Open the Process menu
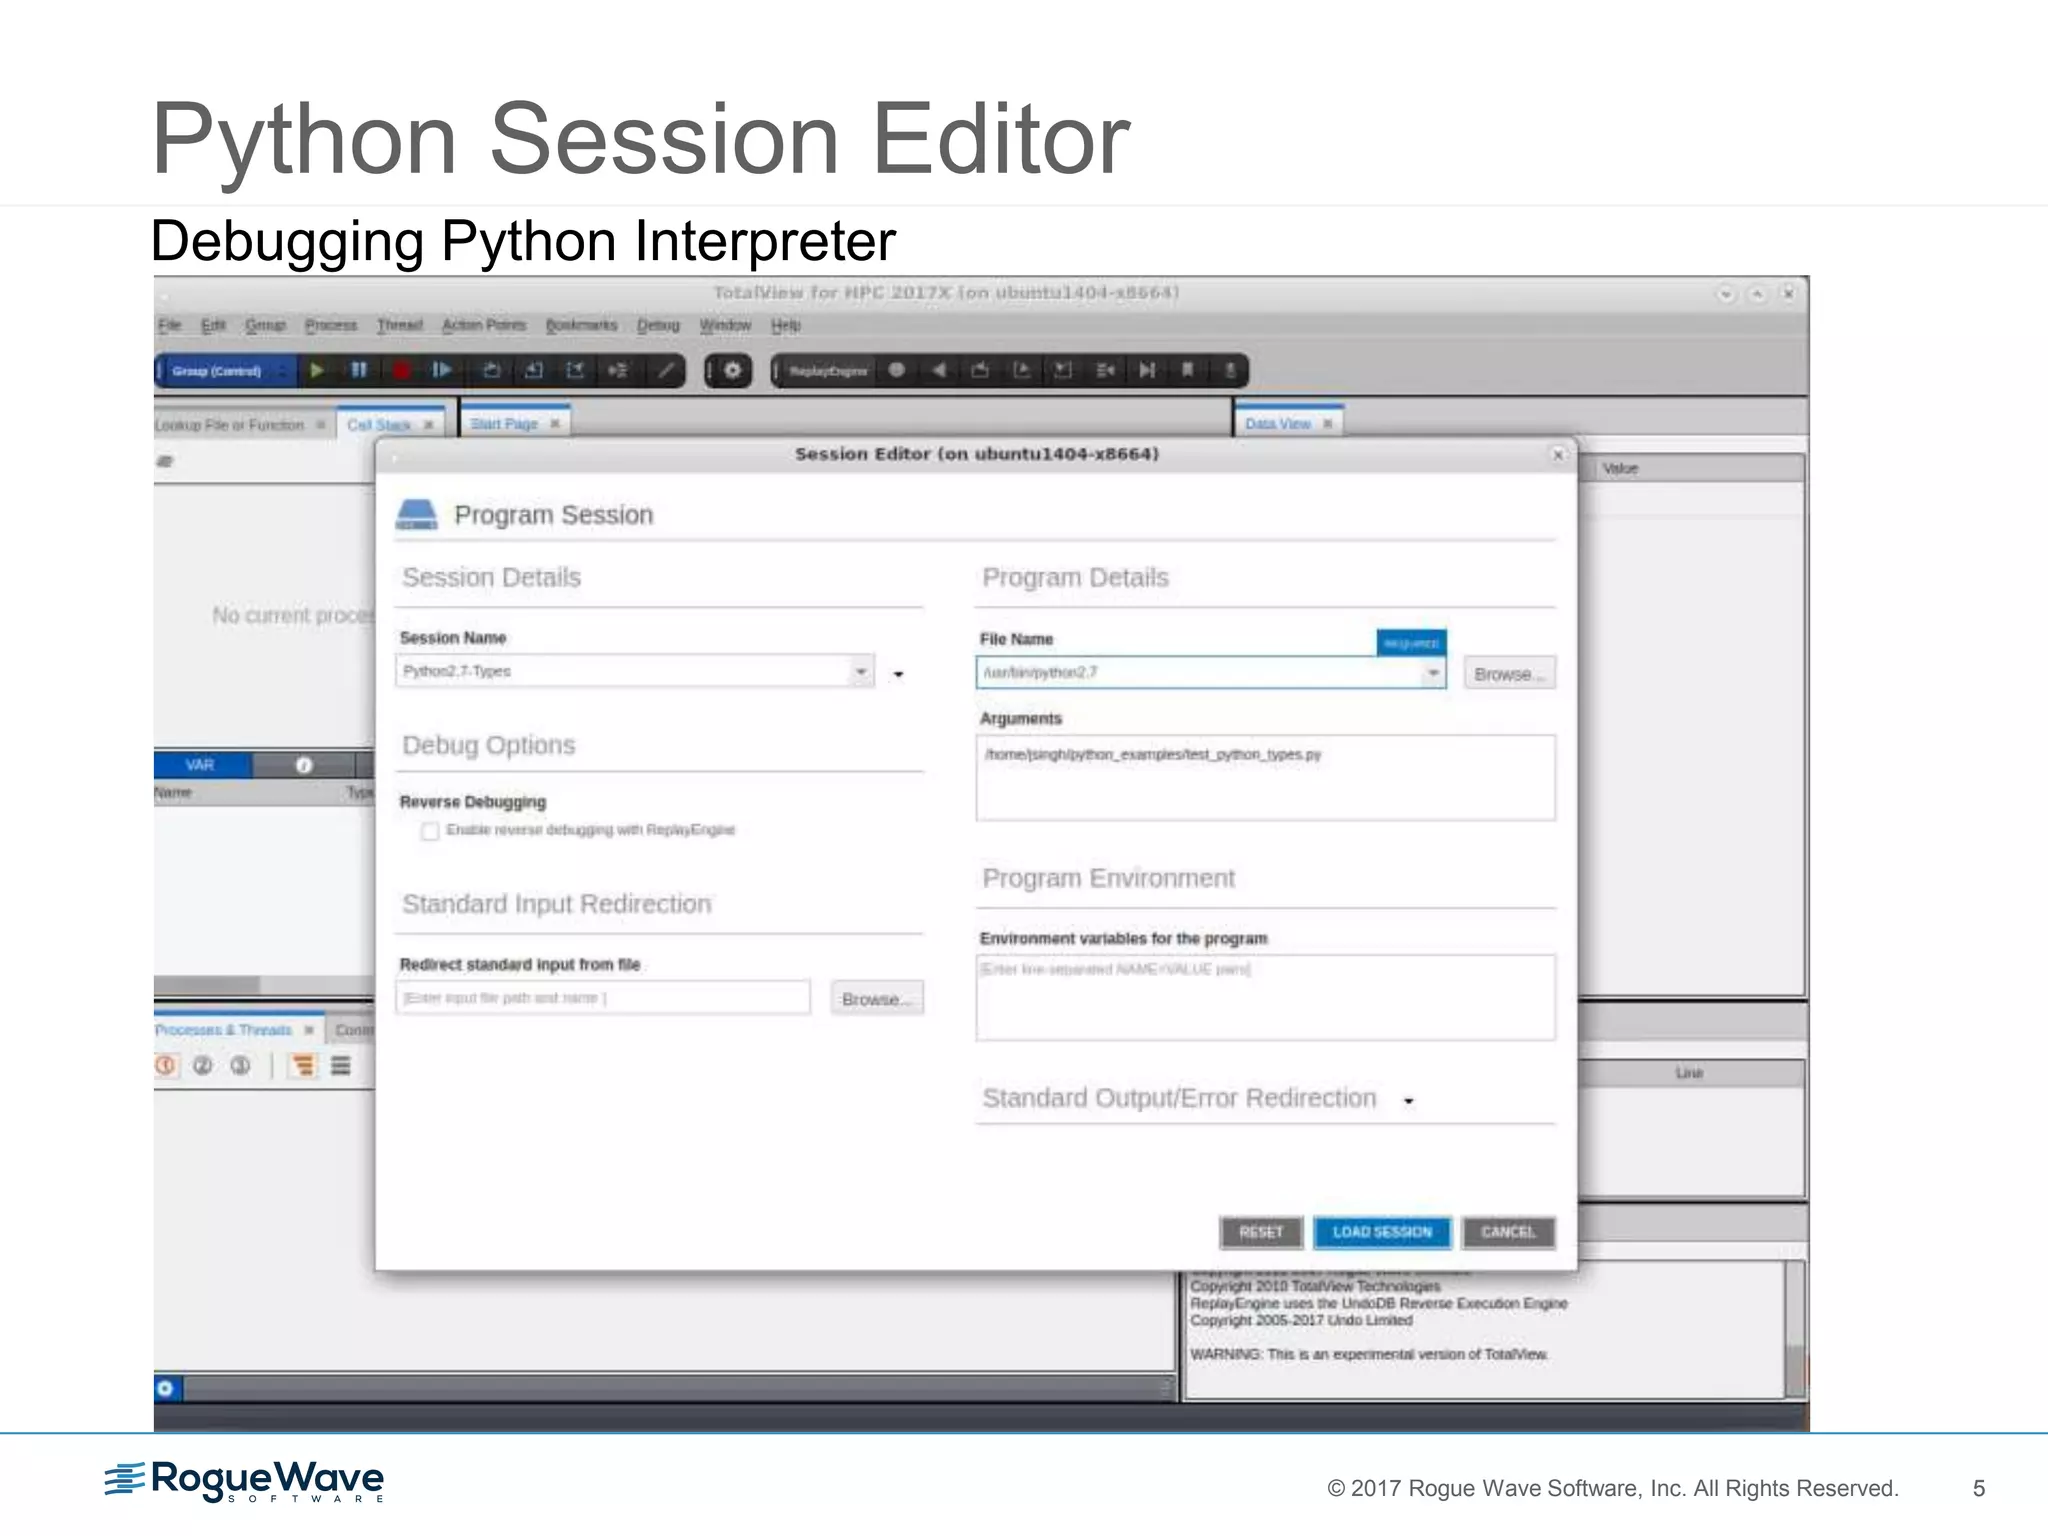 331,325
